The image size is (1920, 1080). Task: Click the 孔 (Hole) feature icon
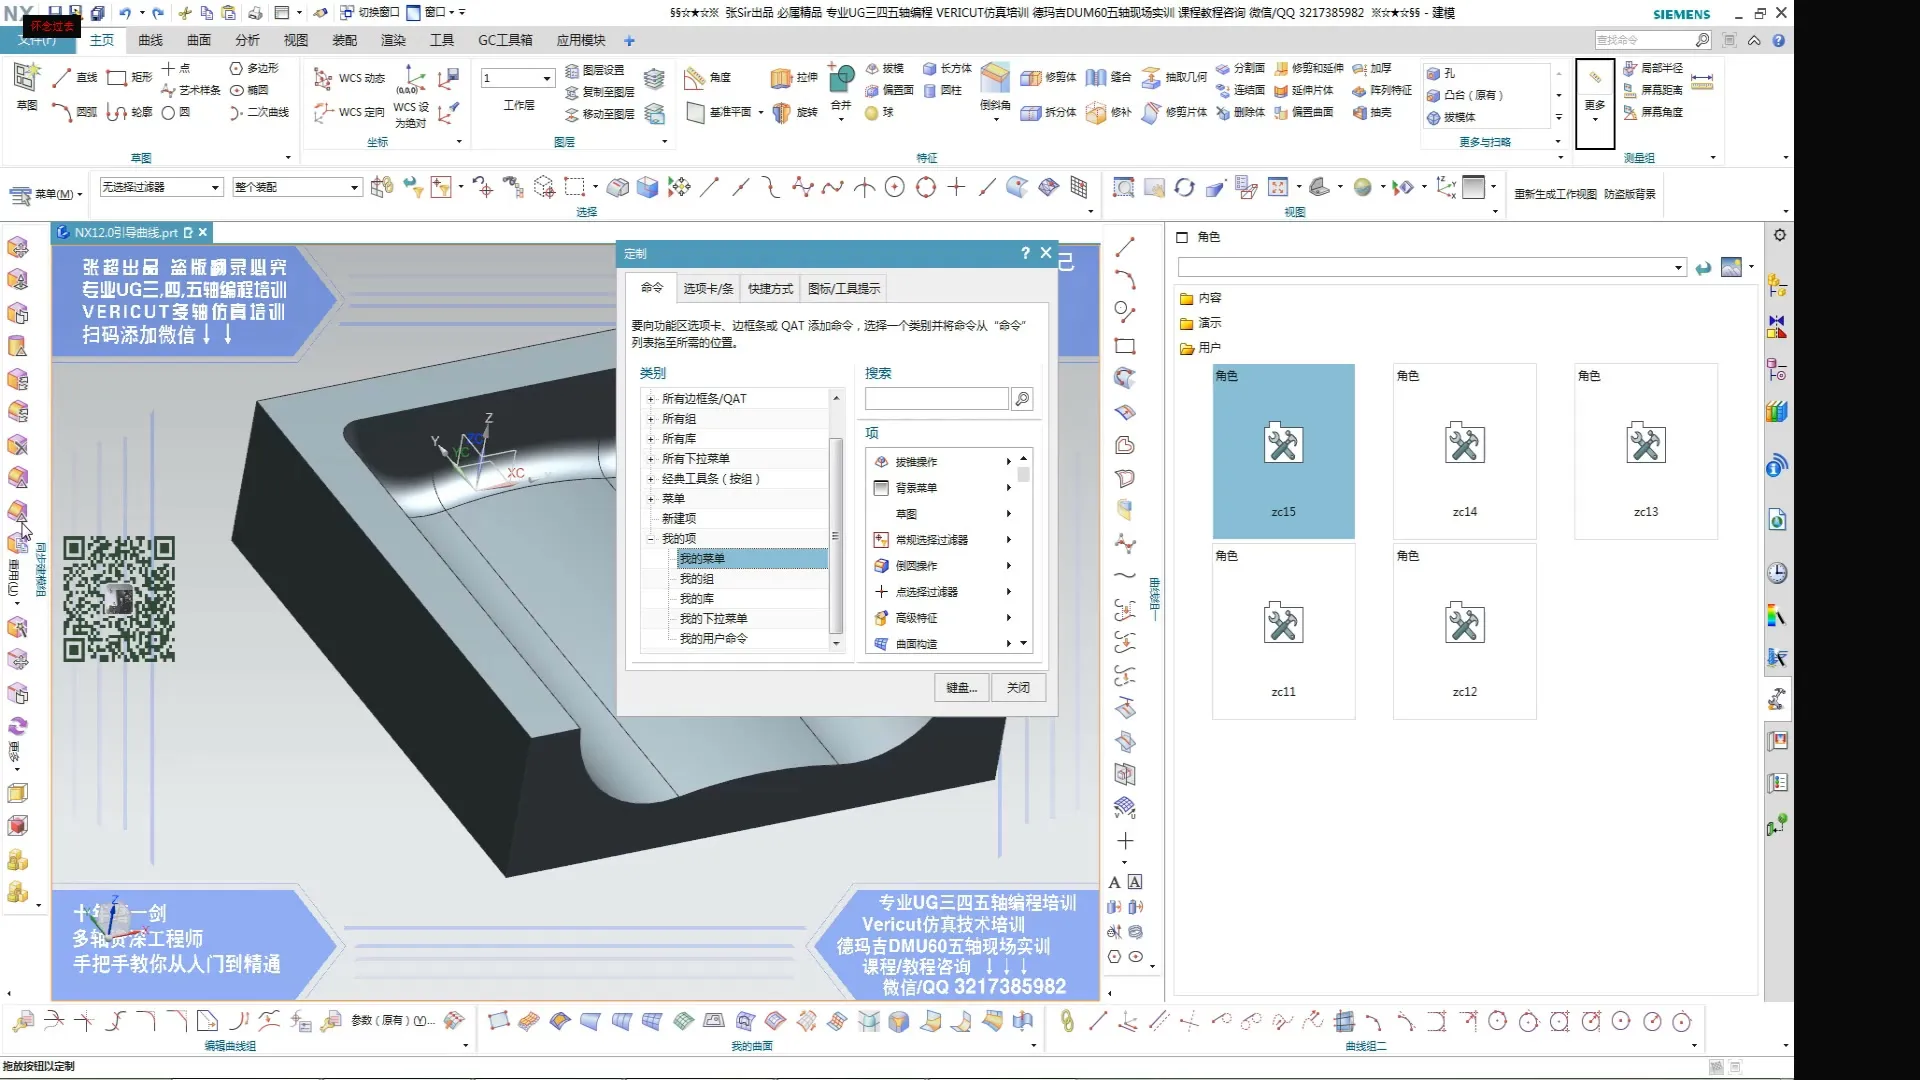(x=1433, y=74)
